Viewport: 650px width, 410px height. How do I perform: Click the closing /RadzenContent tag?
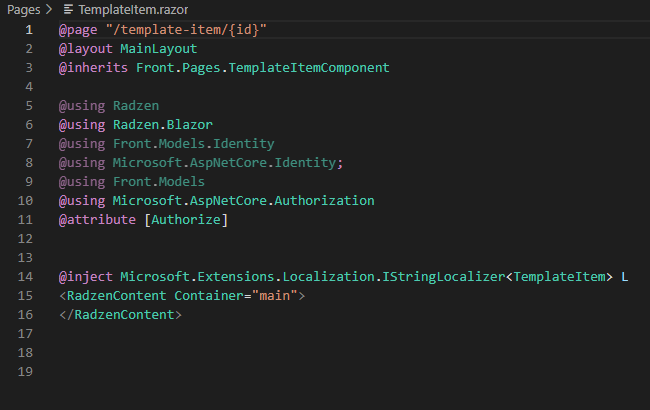(121, 315)
